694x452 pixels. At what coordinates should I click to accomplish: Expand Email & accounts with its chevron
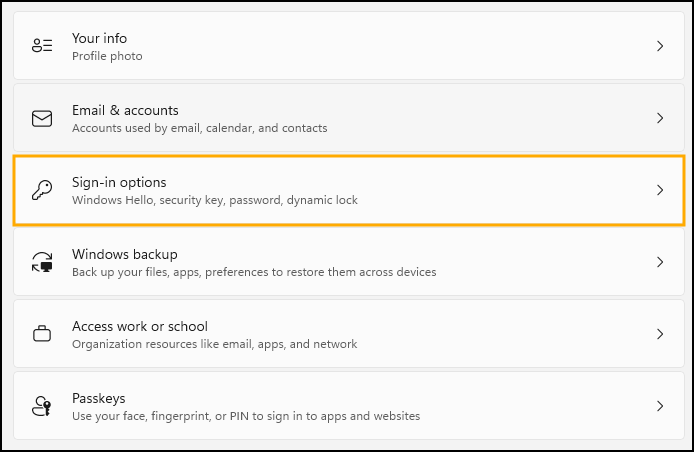tap(659, 118)
